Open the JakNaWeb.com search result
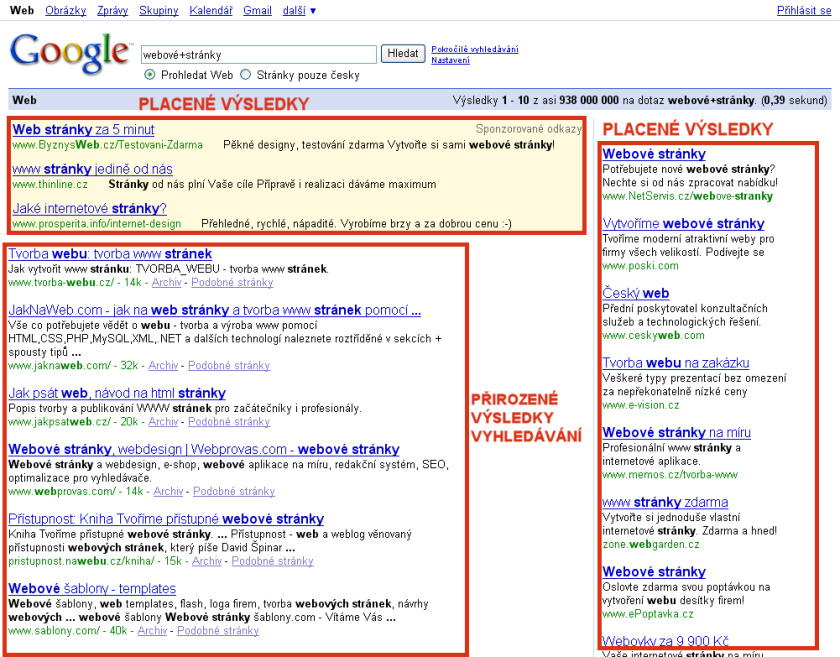 click(214, 310)
